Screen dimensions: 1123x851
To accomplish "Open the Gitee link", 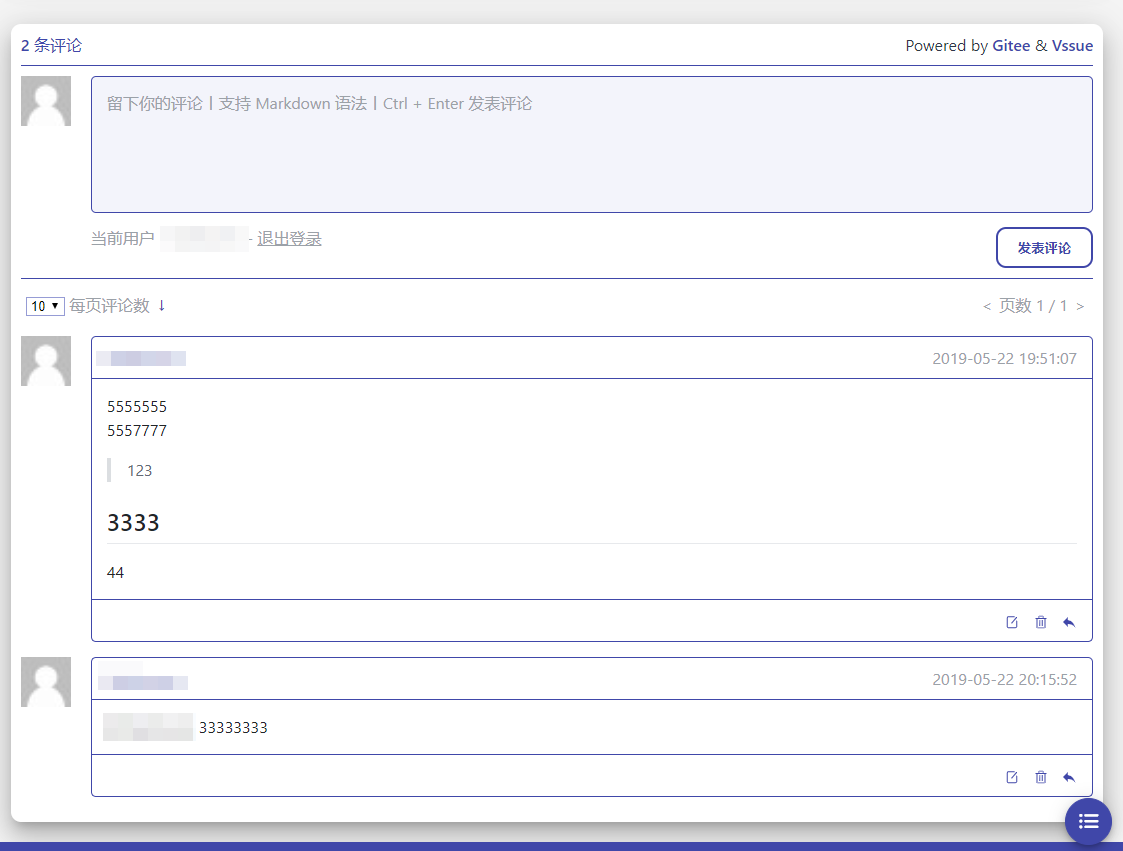I will tap(1011, 46).
